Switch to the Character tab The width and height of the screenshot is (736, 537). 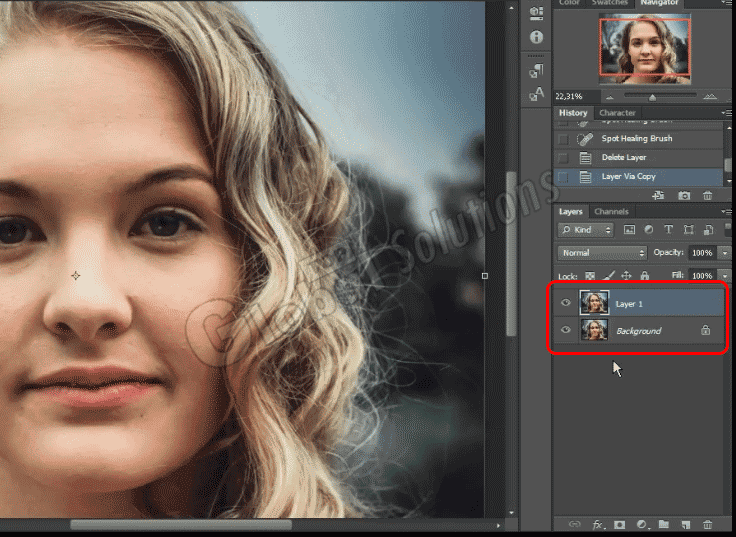tap(617, 113)
